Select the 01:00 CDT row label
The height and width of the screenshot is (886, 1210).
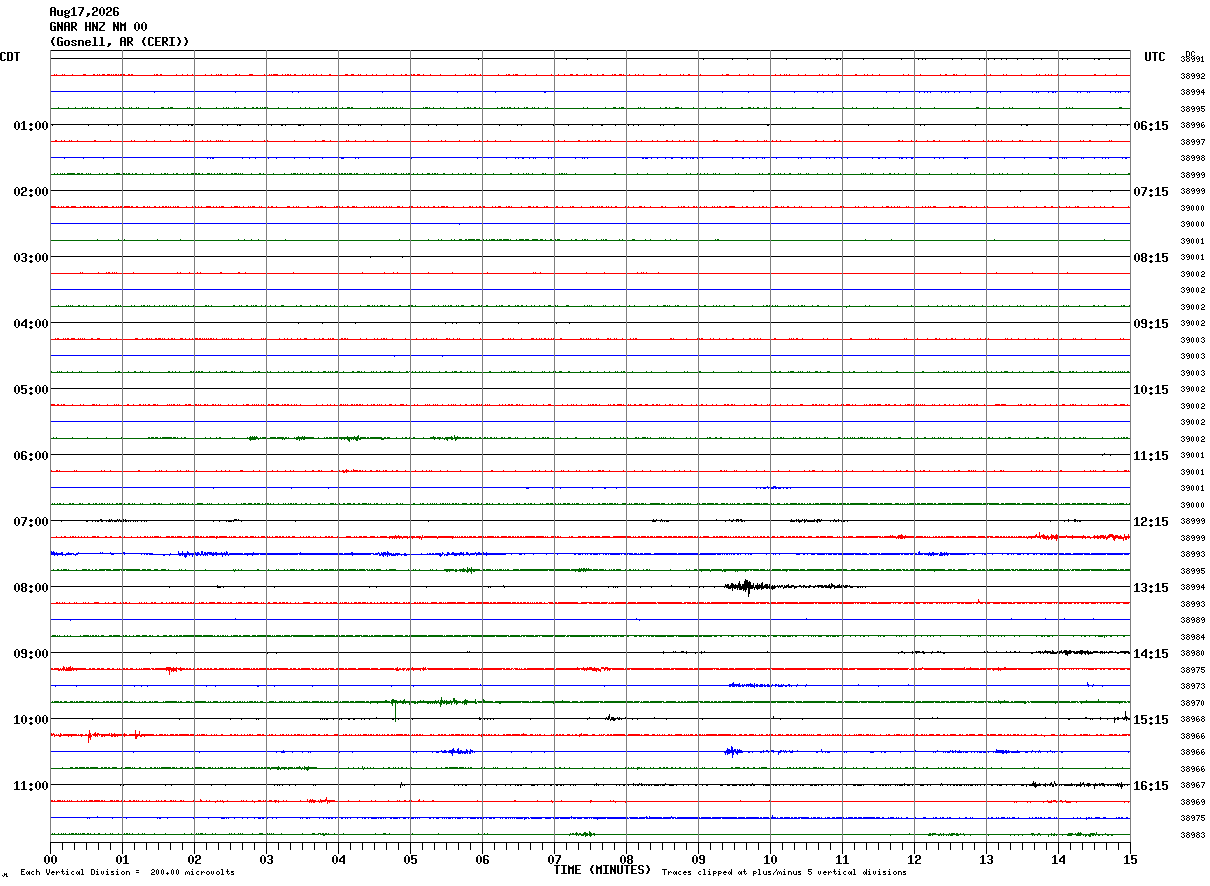coord(30,125)
